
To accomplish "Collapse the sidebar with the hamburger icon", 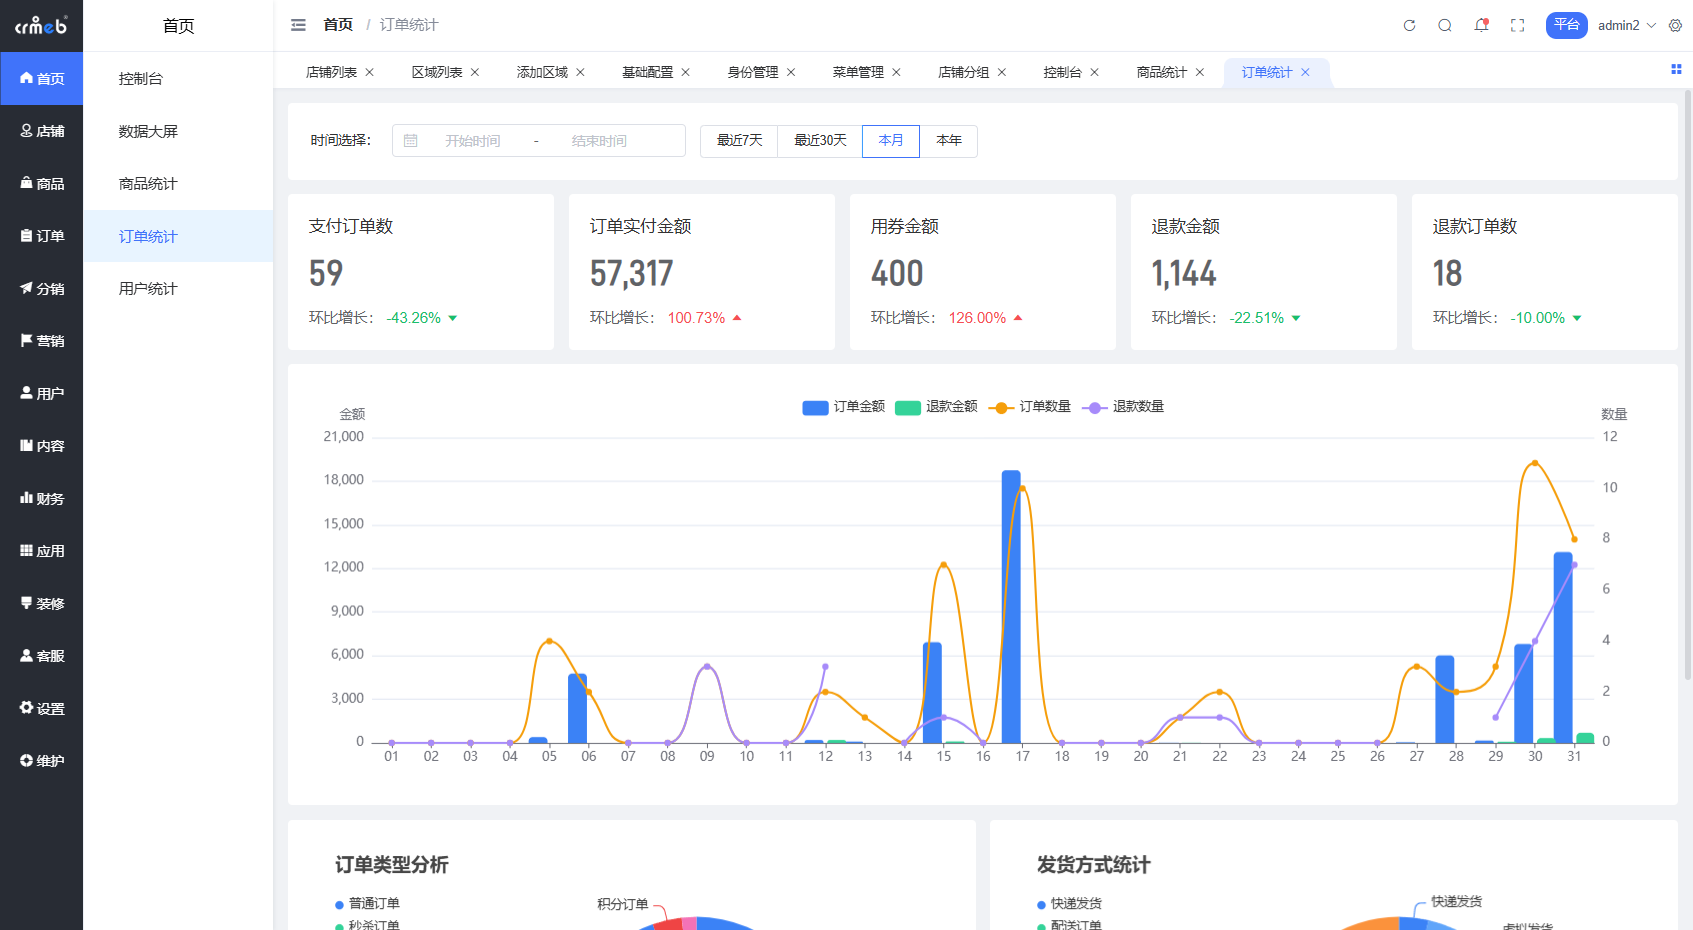I will coord(298,25).
